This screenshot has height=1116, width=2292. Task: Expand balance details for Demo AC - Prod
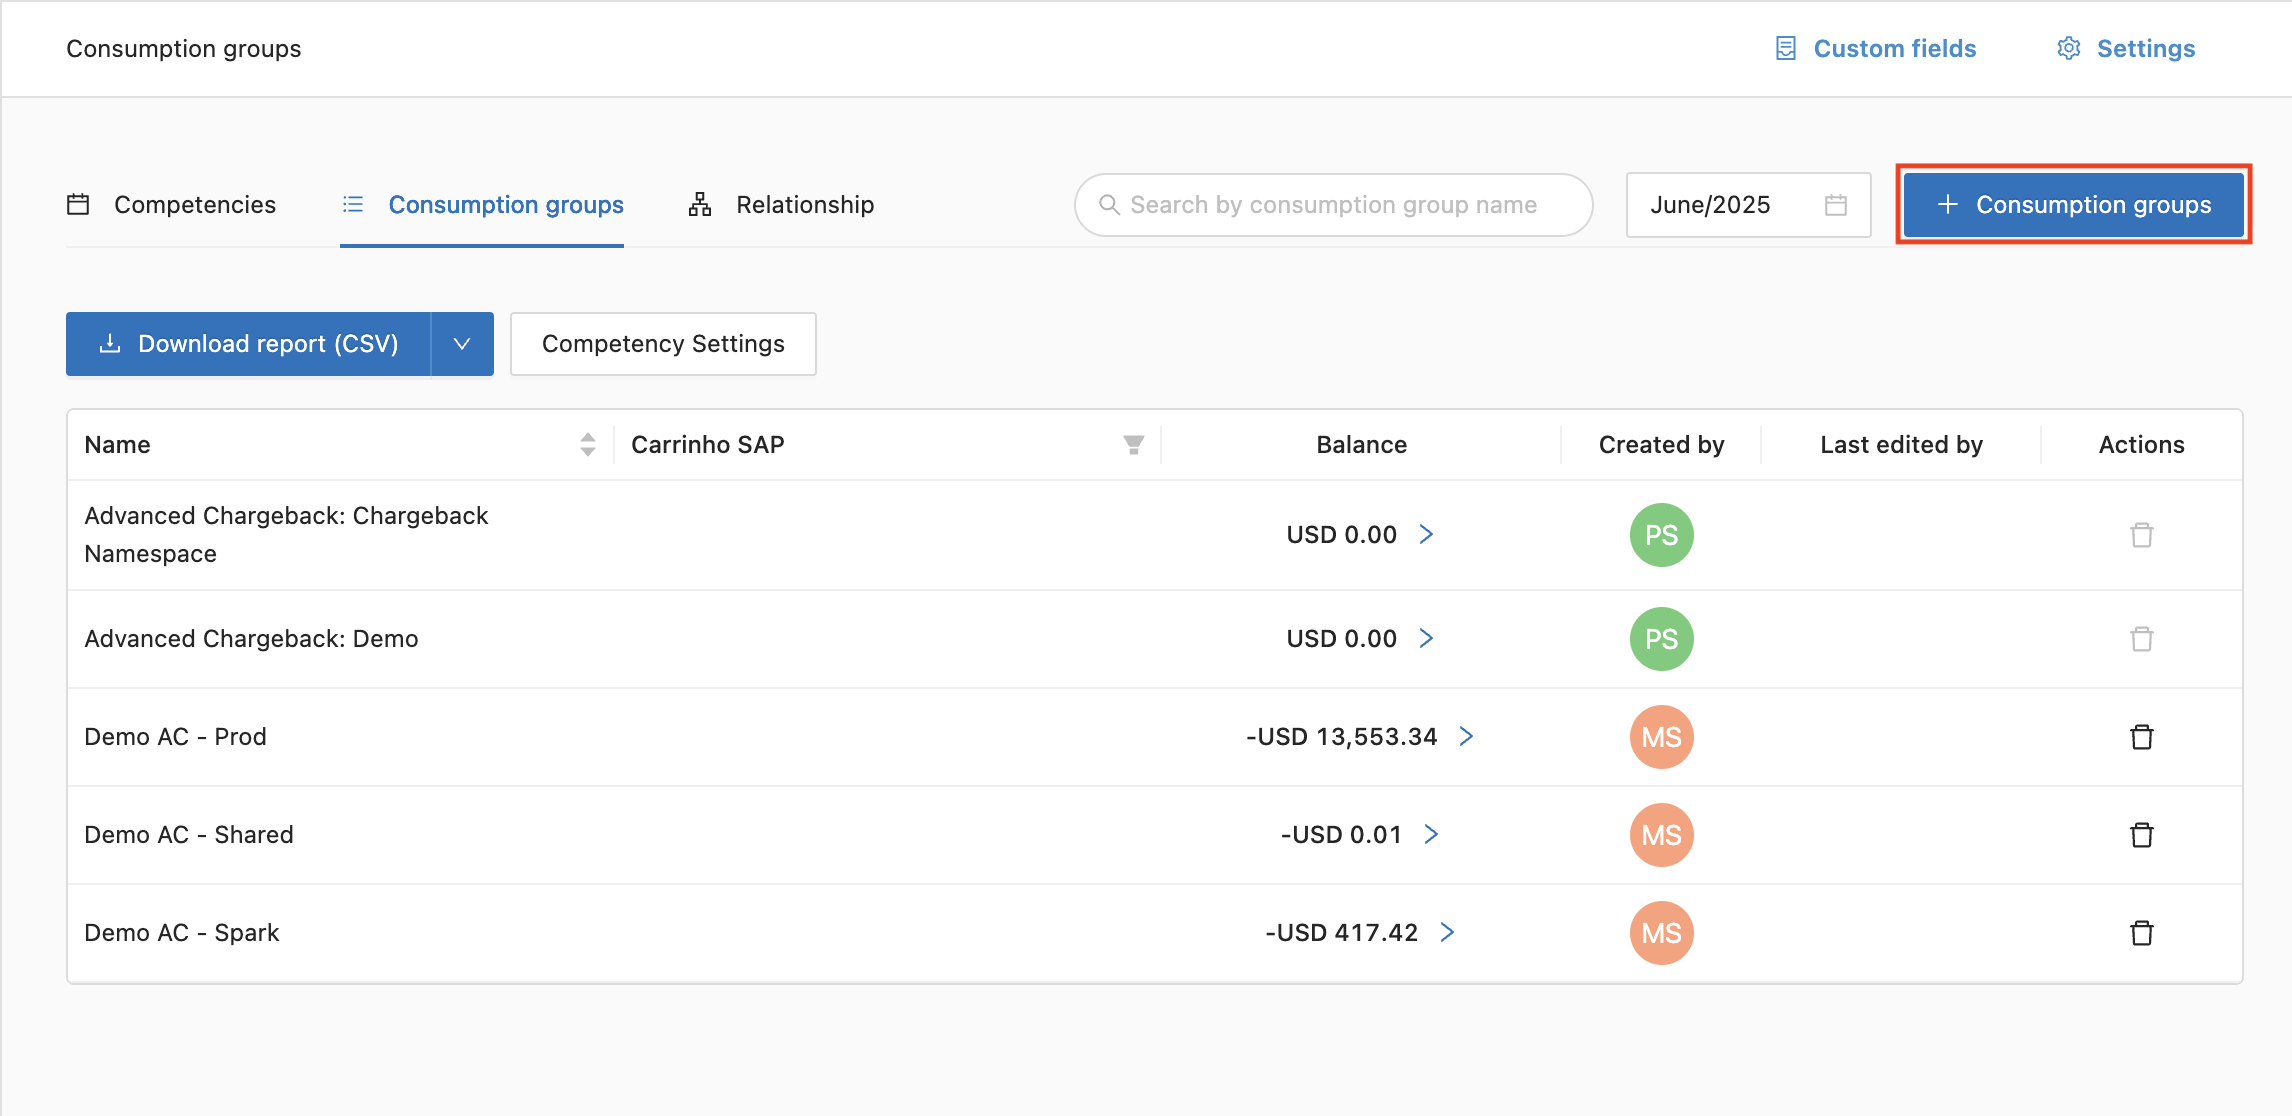pos(1466,737)
